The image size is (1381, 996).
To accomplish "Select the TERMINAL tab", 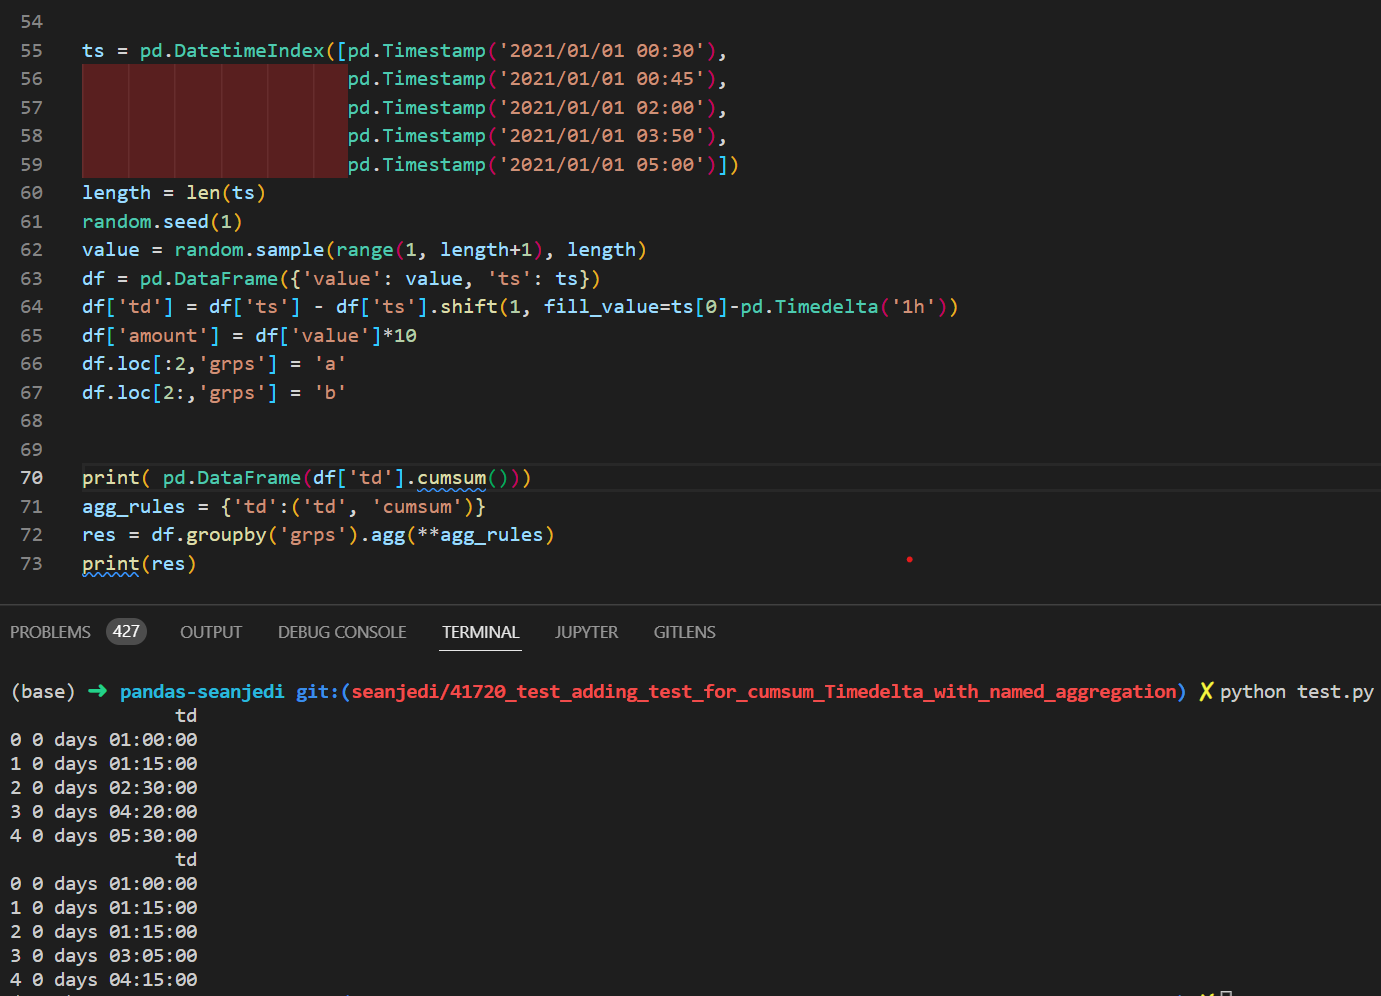I will click(481, 632).
